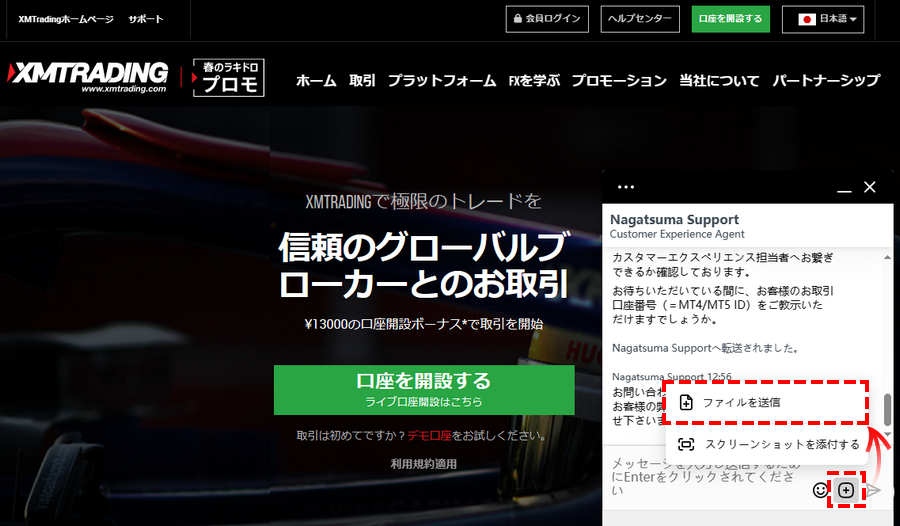This screenshot has height=526, width=900.
Task: Open the emoji picker in chat
Action: (x=820, y=490)
